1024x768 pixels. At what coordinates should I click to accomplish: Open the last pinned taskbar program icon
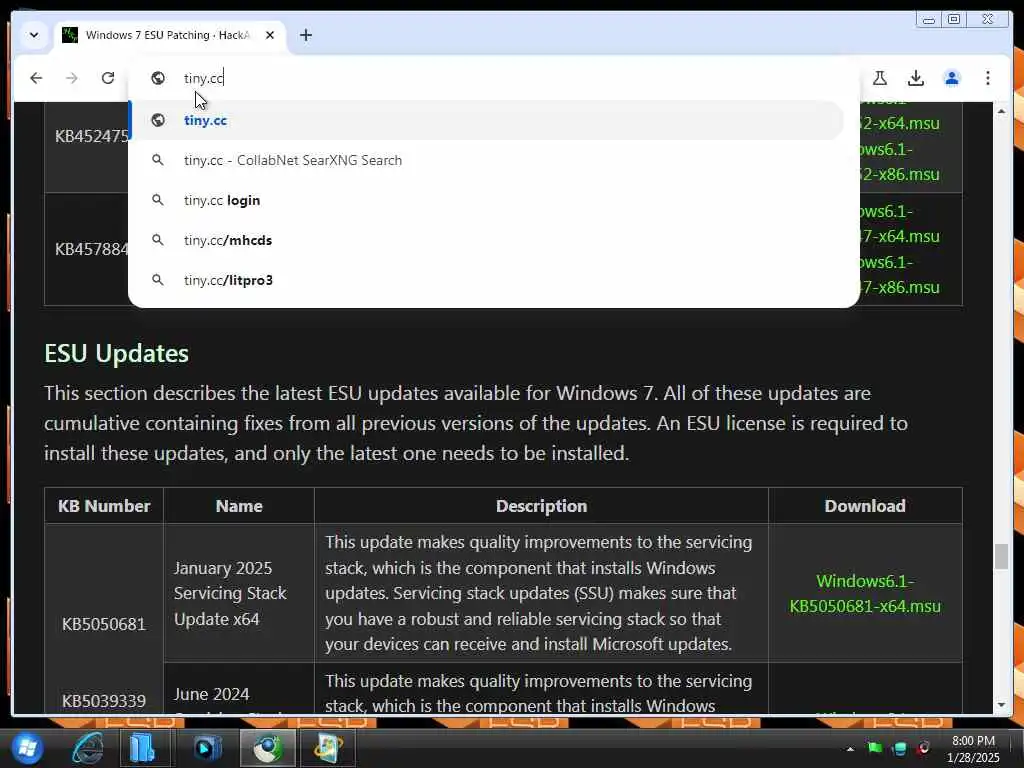click(x=327, y=748)
